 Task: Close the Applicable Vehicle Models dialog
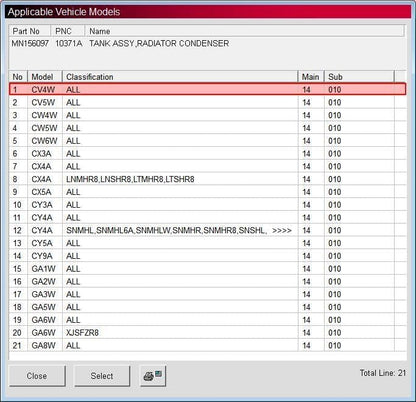(x=37, y=376)
